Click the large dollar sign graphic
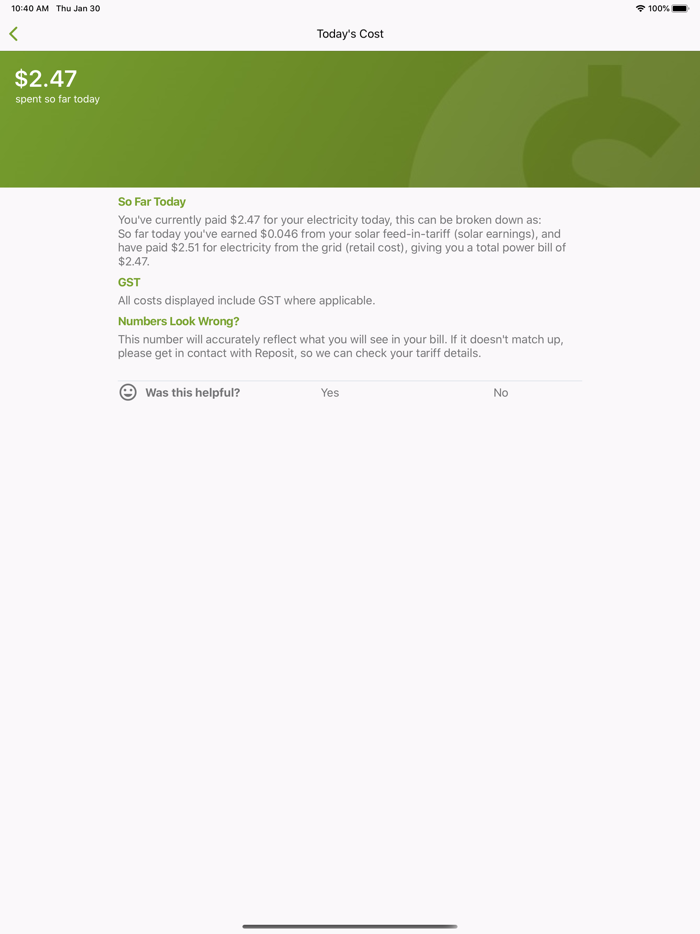This screenshot has width=700, height=934. [602, 126]
